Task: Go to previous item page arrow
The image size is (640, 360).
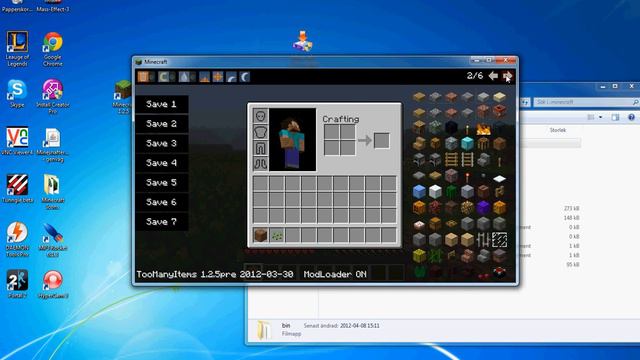Action: [x=493, y=76]
